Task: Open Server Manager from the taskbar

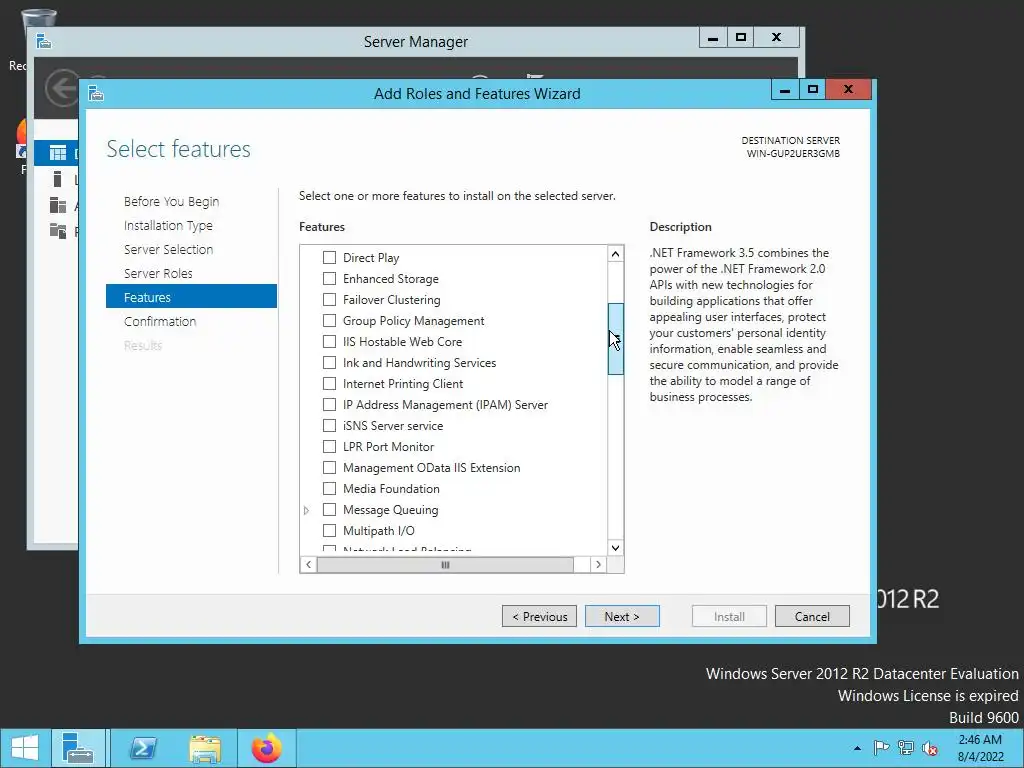Action: (78, 748)
